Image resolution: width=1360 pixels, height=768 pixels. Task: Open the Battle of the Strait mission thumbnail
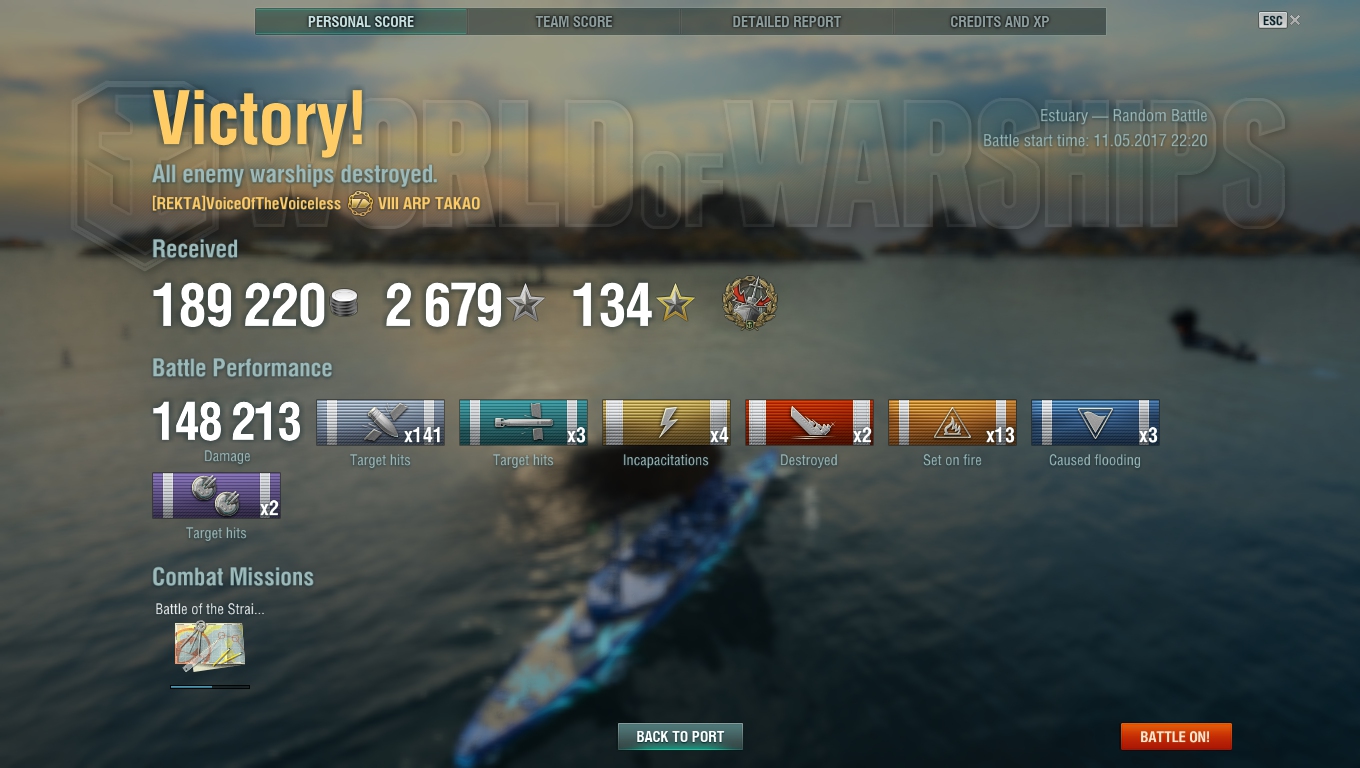(210, 647)
